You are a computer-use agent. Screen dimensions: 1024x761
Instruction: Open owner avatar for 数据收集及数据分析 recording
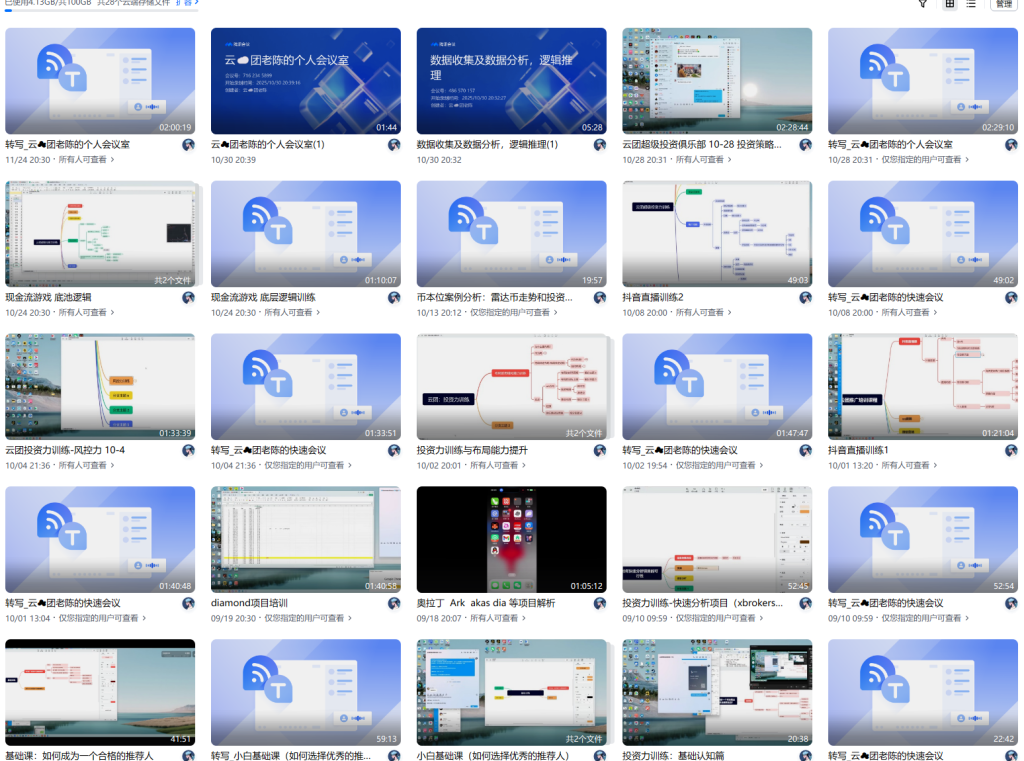(600, 145)
